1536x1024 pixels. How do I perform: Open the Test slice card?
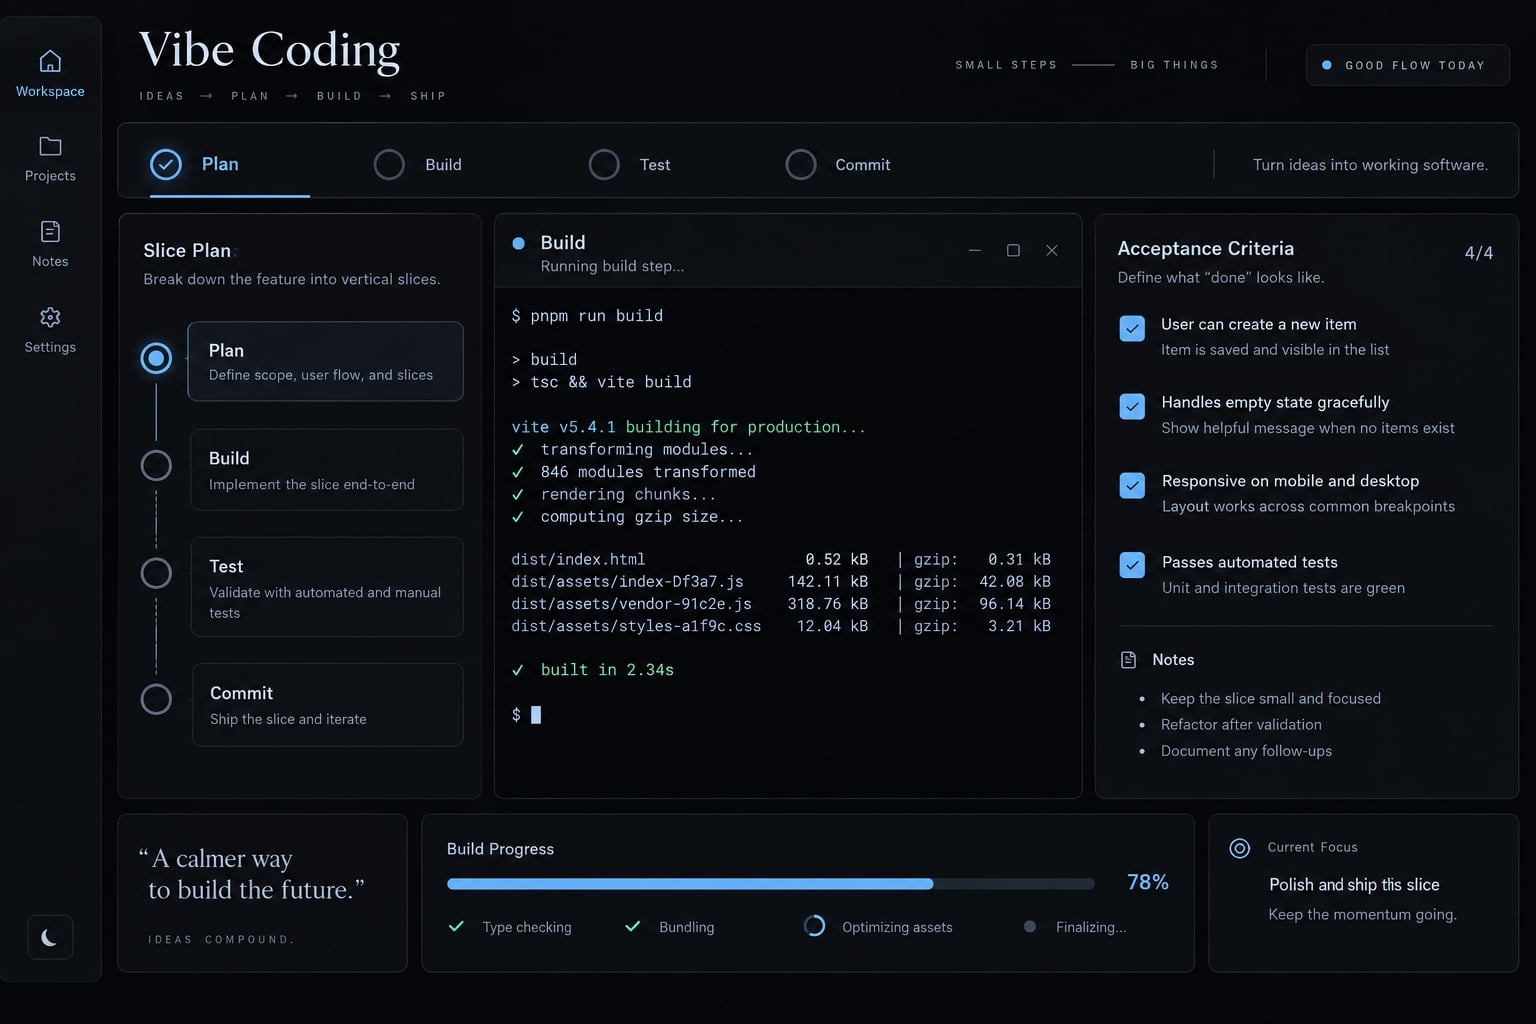[327, 587]
